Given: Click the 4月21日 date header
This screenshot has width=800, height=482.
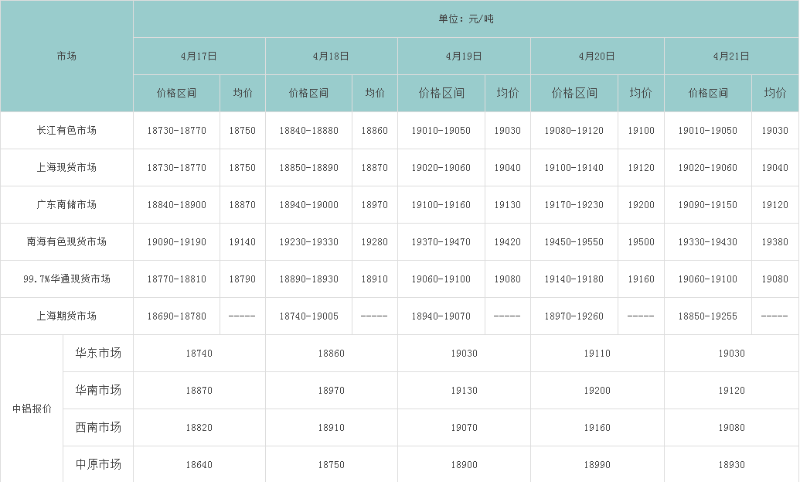Looking at the screenshot, I should click(731, 57).
